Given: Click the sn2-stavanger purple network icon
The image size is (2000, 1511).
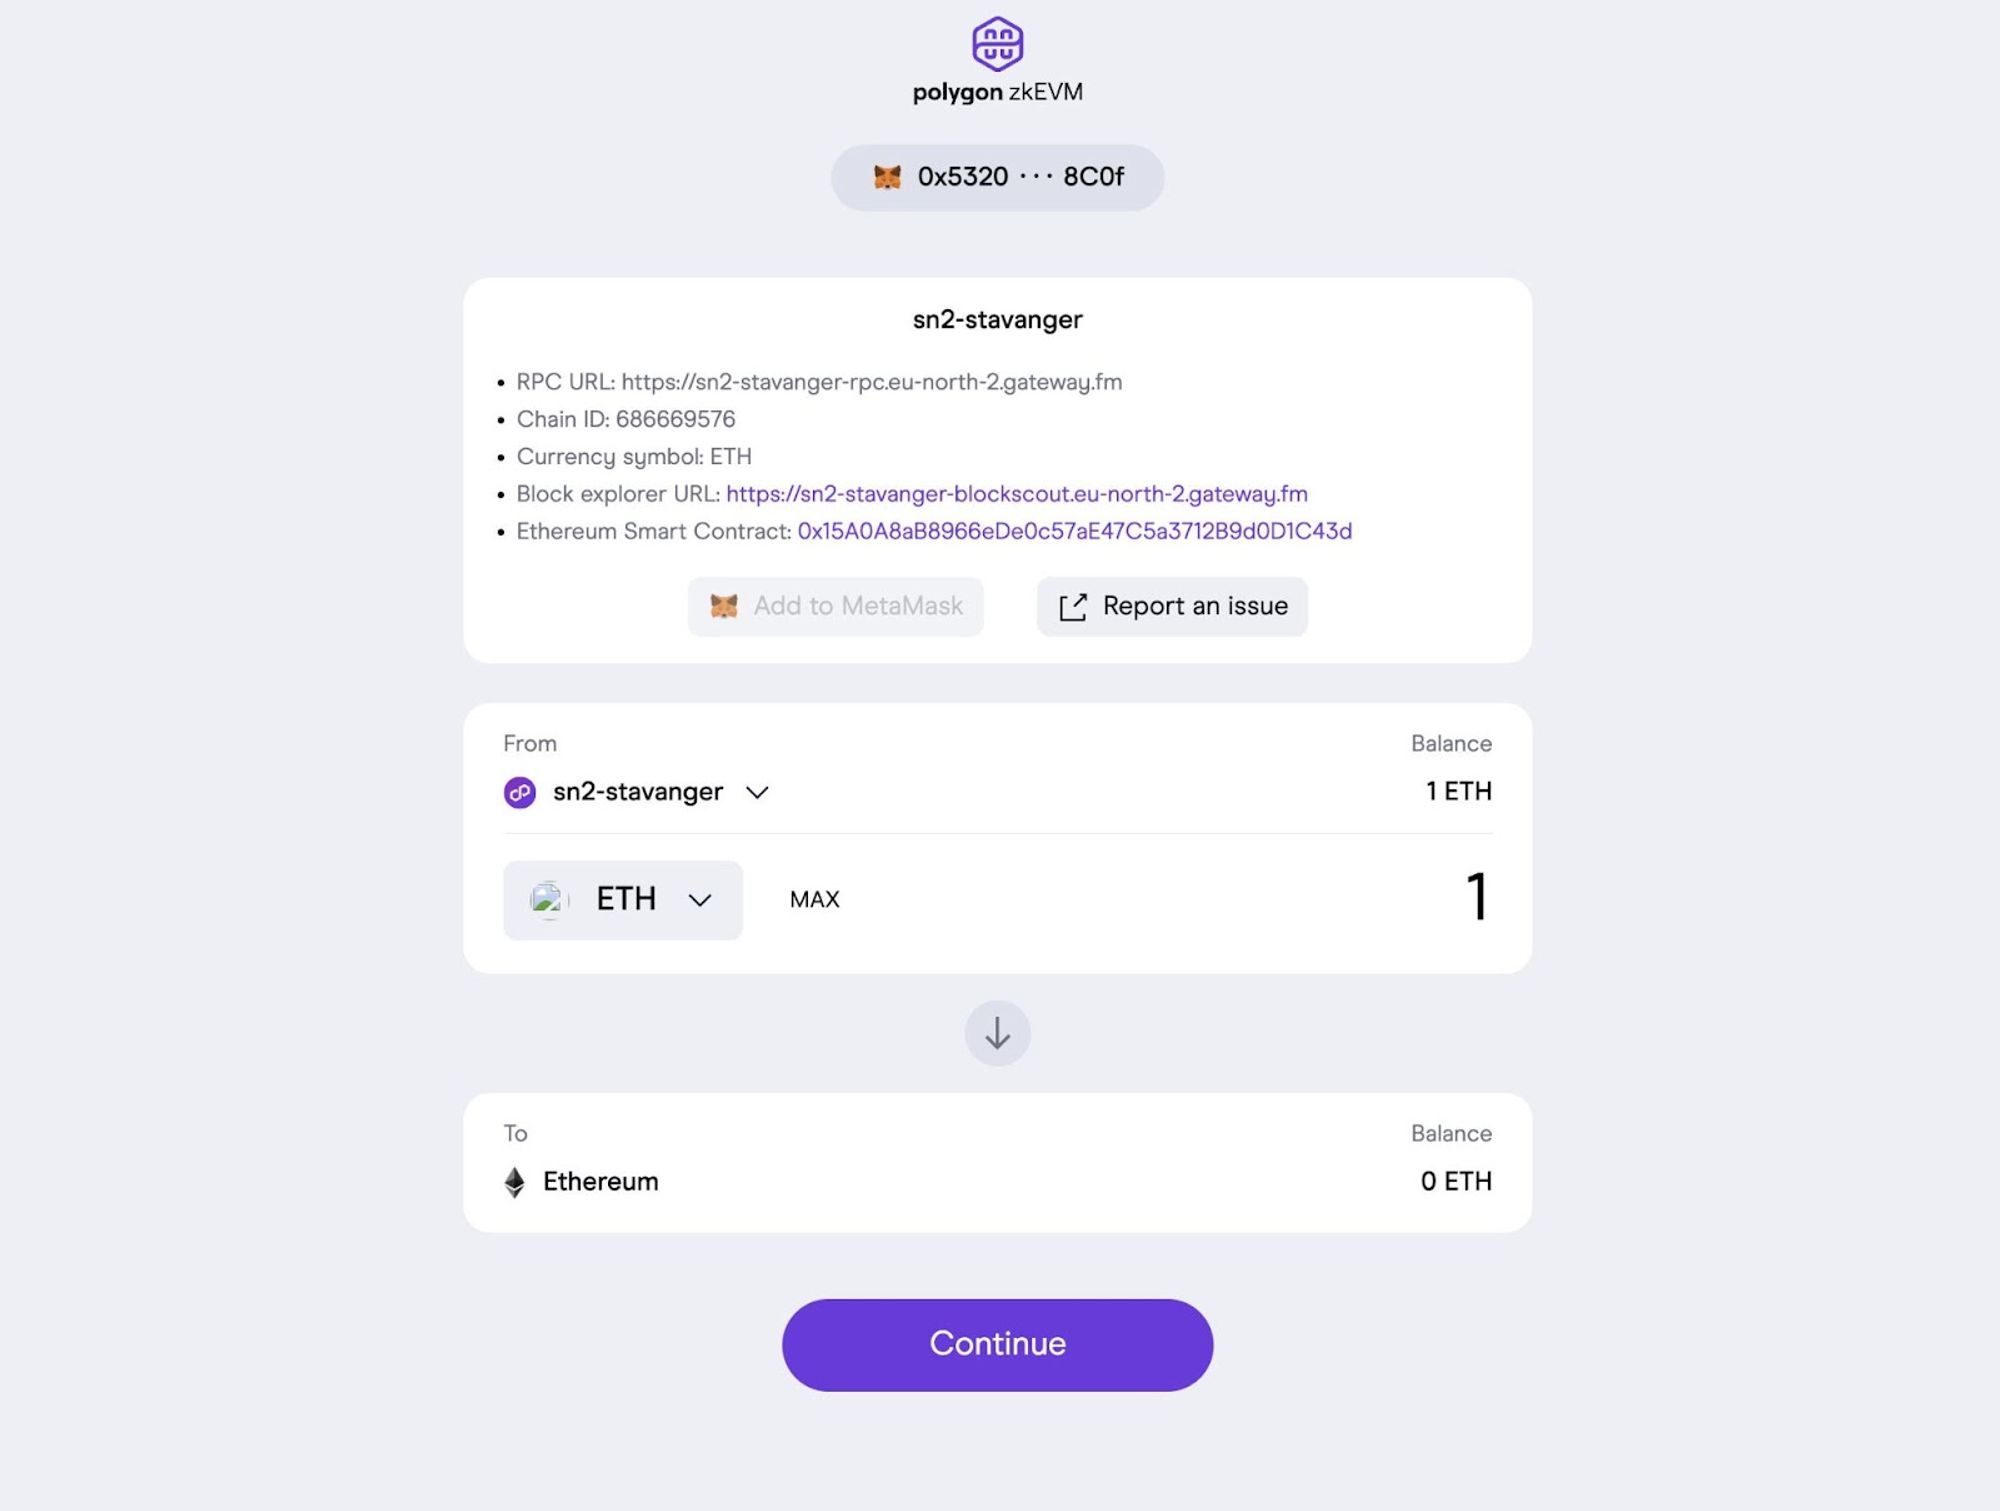Looking at the screenshot, I should tap(520, 792).
